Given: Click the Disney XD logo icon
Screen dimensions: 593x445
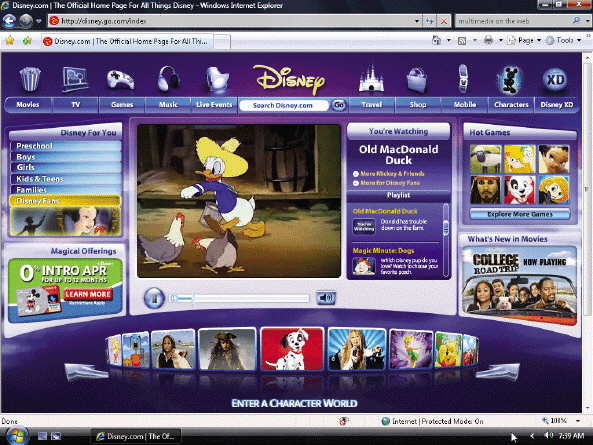Looking at the screenshot, I should coord(555,80).
